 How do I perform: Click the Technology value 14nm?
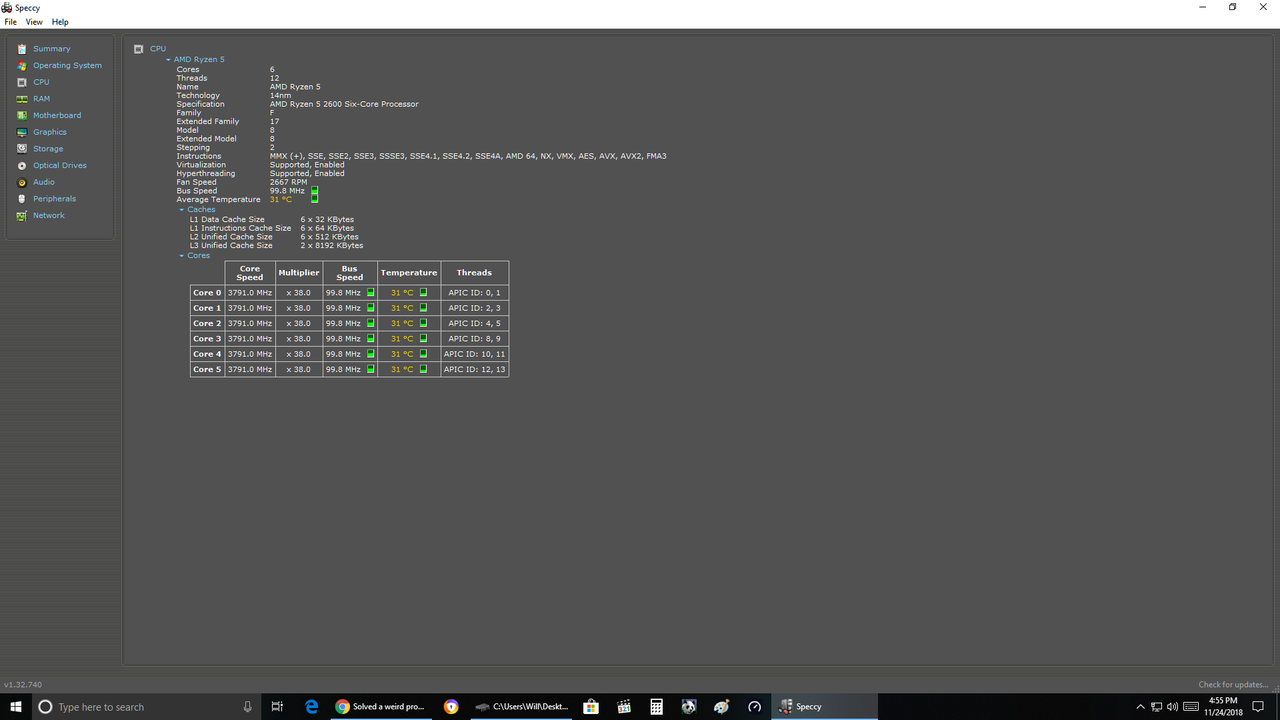click(x=280, y=96)
